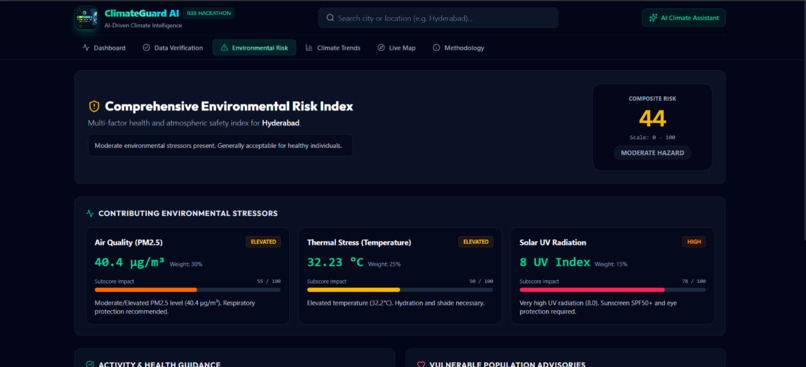Click the Thermal Stress subscore impact bar
806x367 pixels.
tap(400, 290)
